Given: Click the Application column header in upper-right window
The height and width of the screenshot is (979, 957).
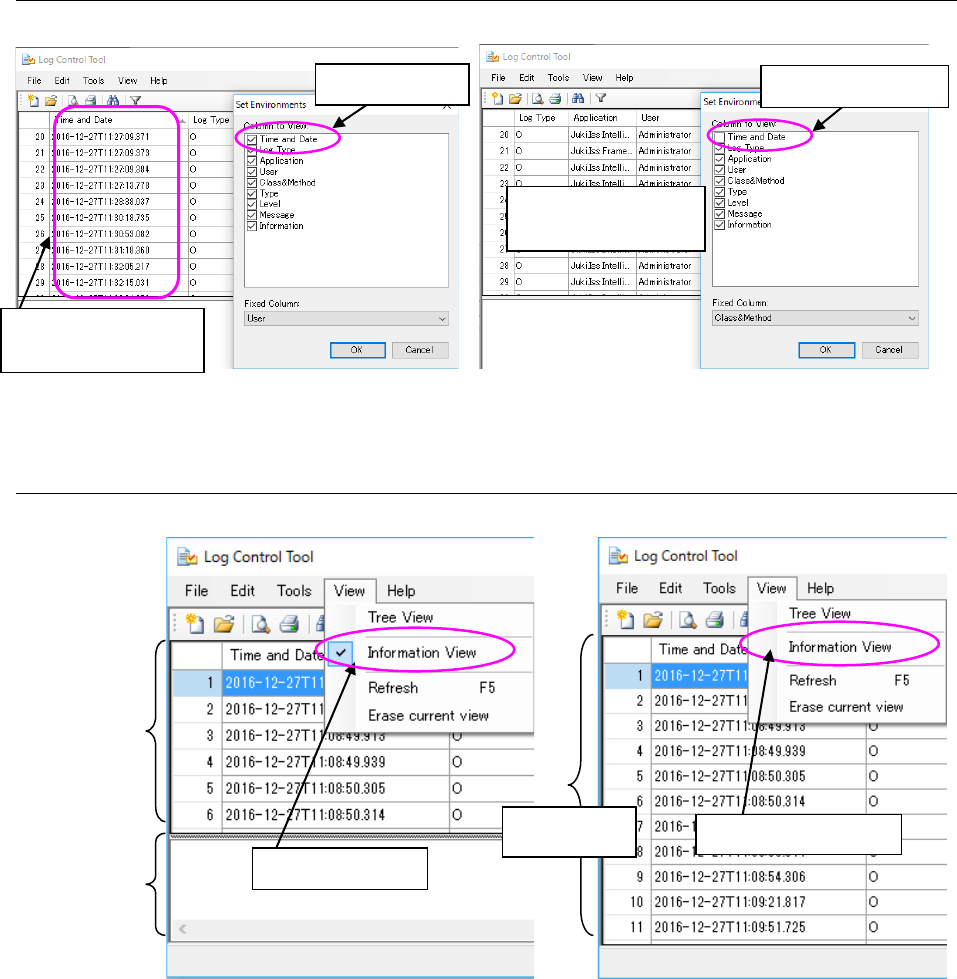Looking at the screenshot, I should coord(602,117).
